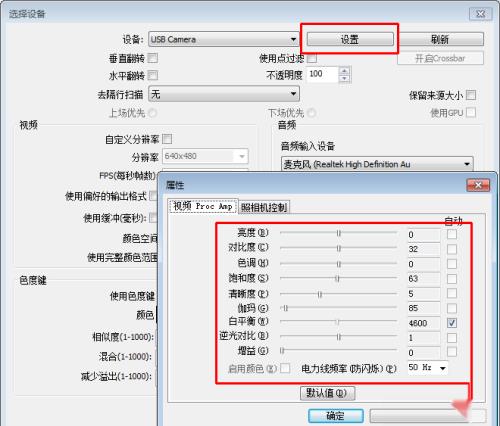Enable auto checkbox for 逆光对比
The width and height of the screenshot is (500, 426).
452,338
